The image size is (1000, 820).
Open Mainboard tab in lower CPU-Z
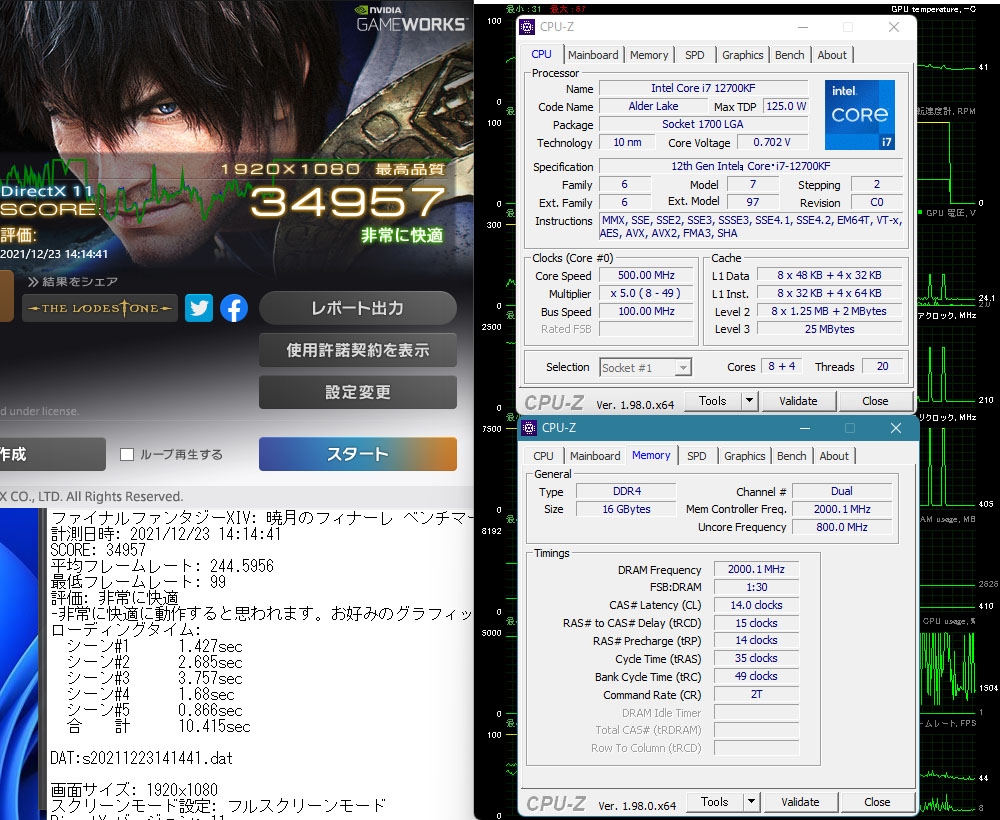tap(595, 456)
